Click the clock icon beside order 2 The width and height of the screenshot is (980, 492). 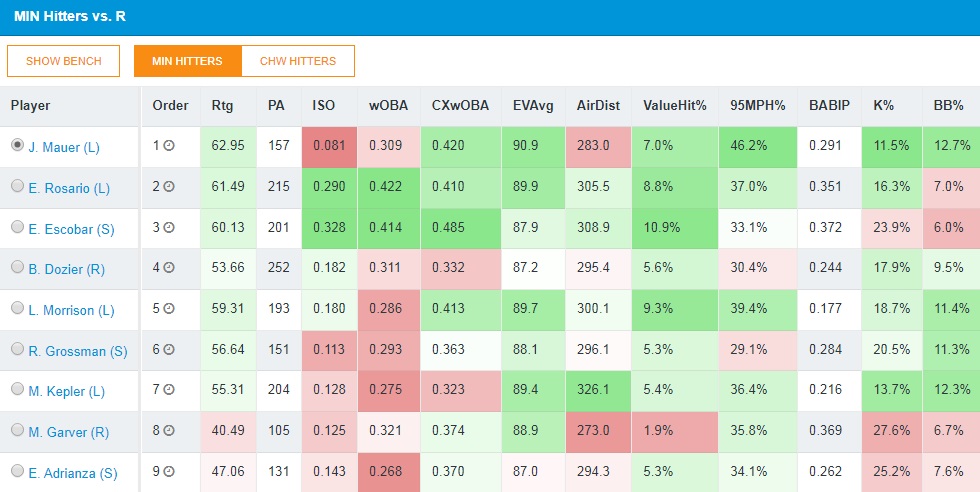coord(169,186)
